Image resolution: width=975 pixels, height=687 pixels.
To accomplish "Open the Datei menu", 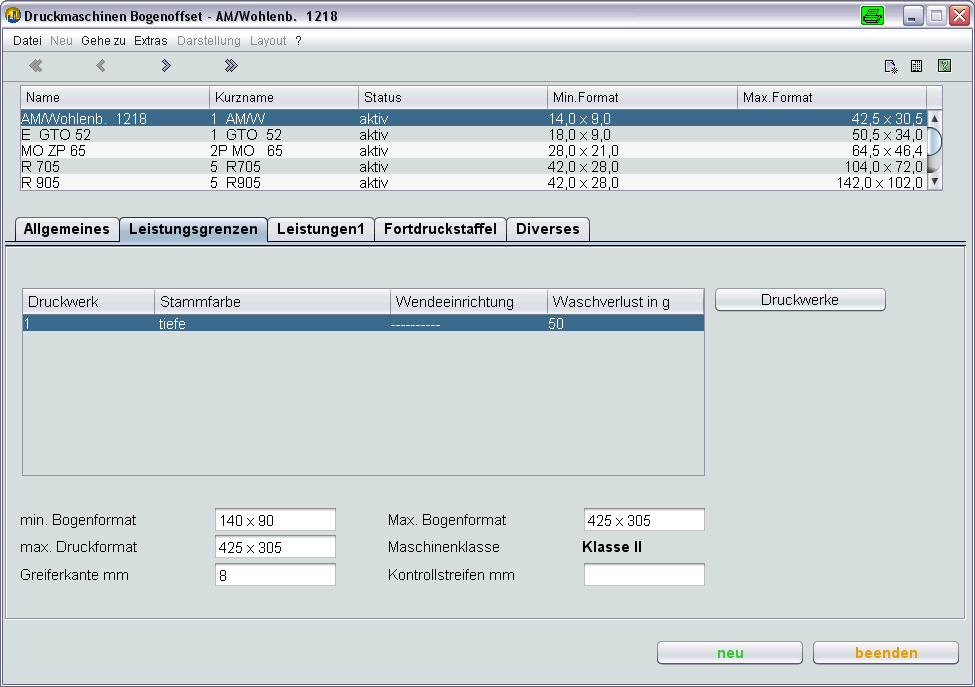I will coord(27,41).
